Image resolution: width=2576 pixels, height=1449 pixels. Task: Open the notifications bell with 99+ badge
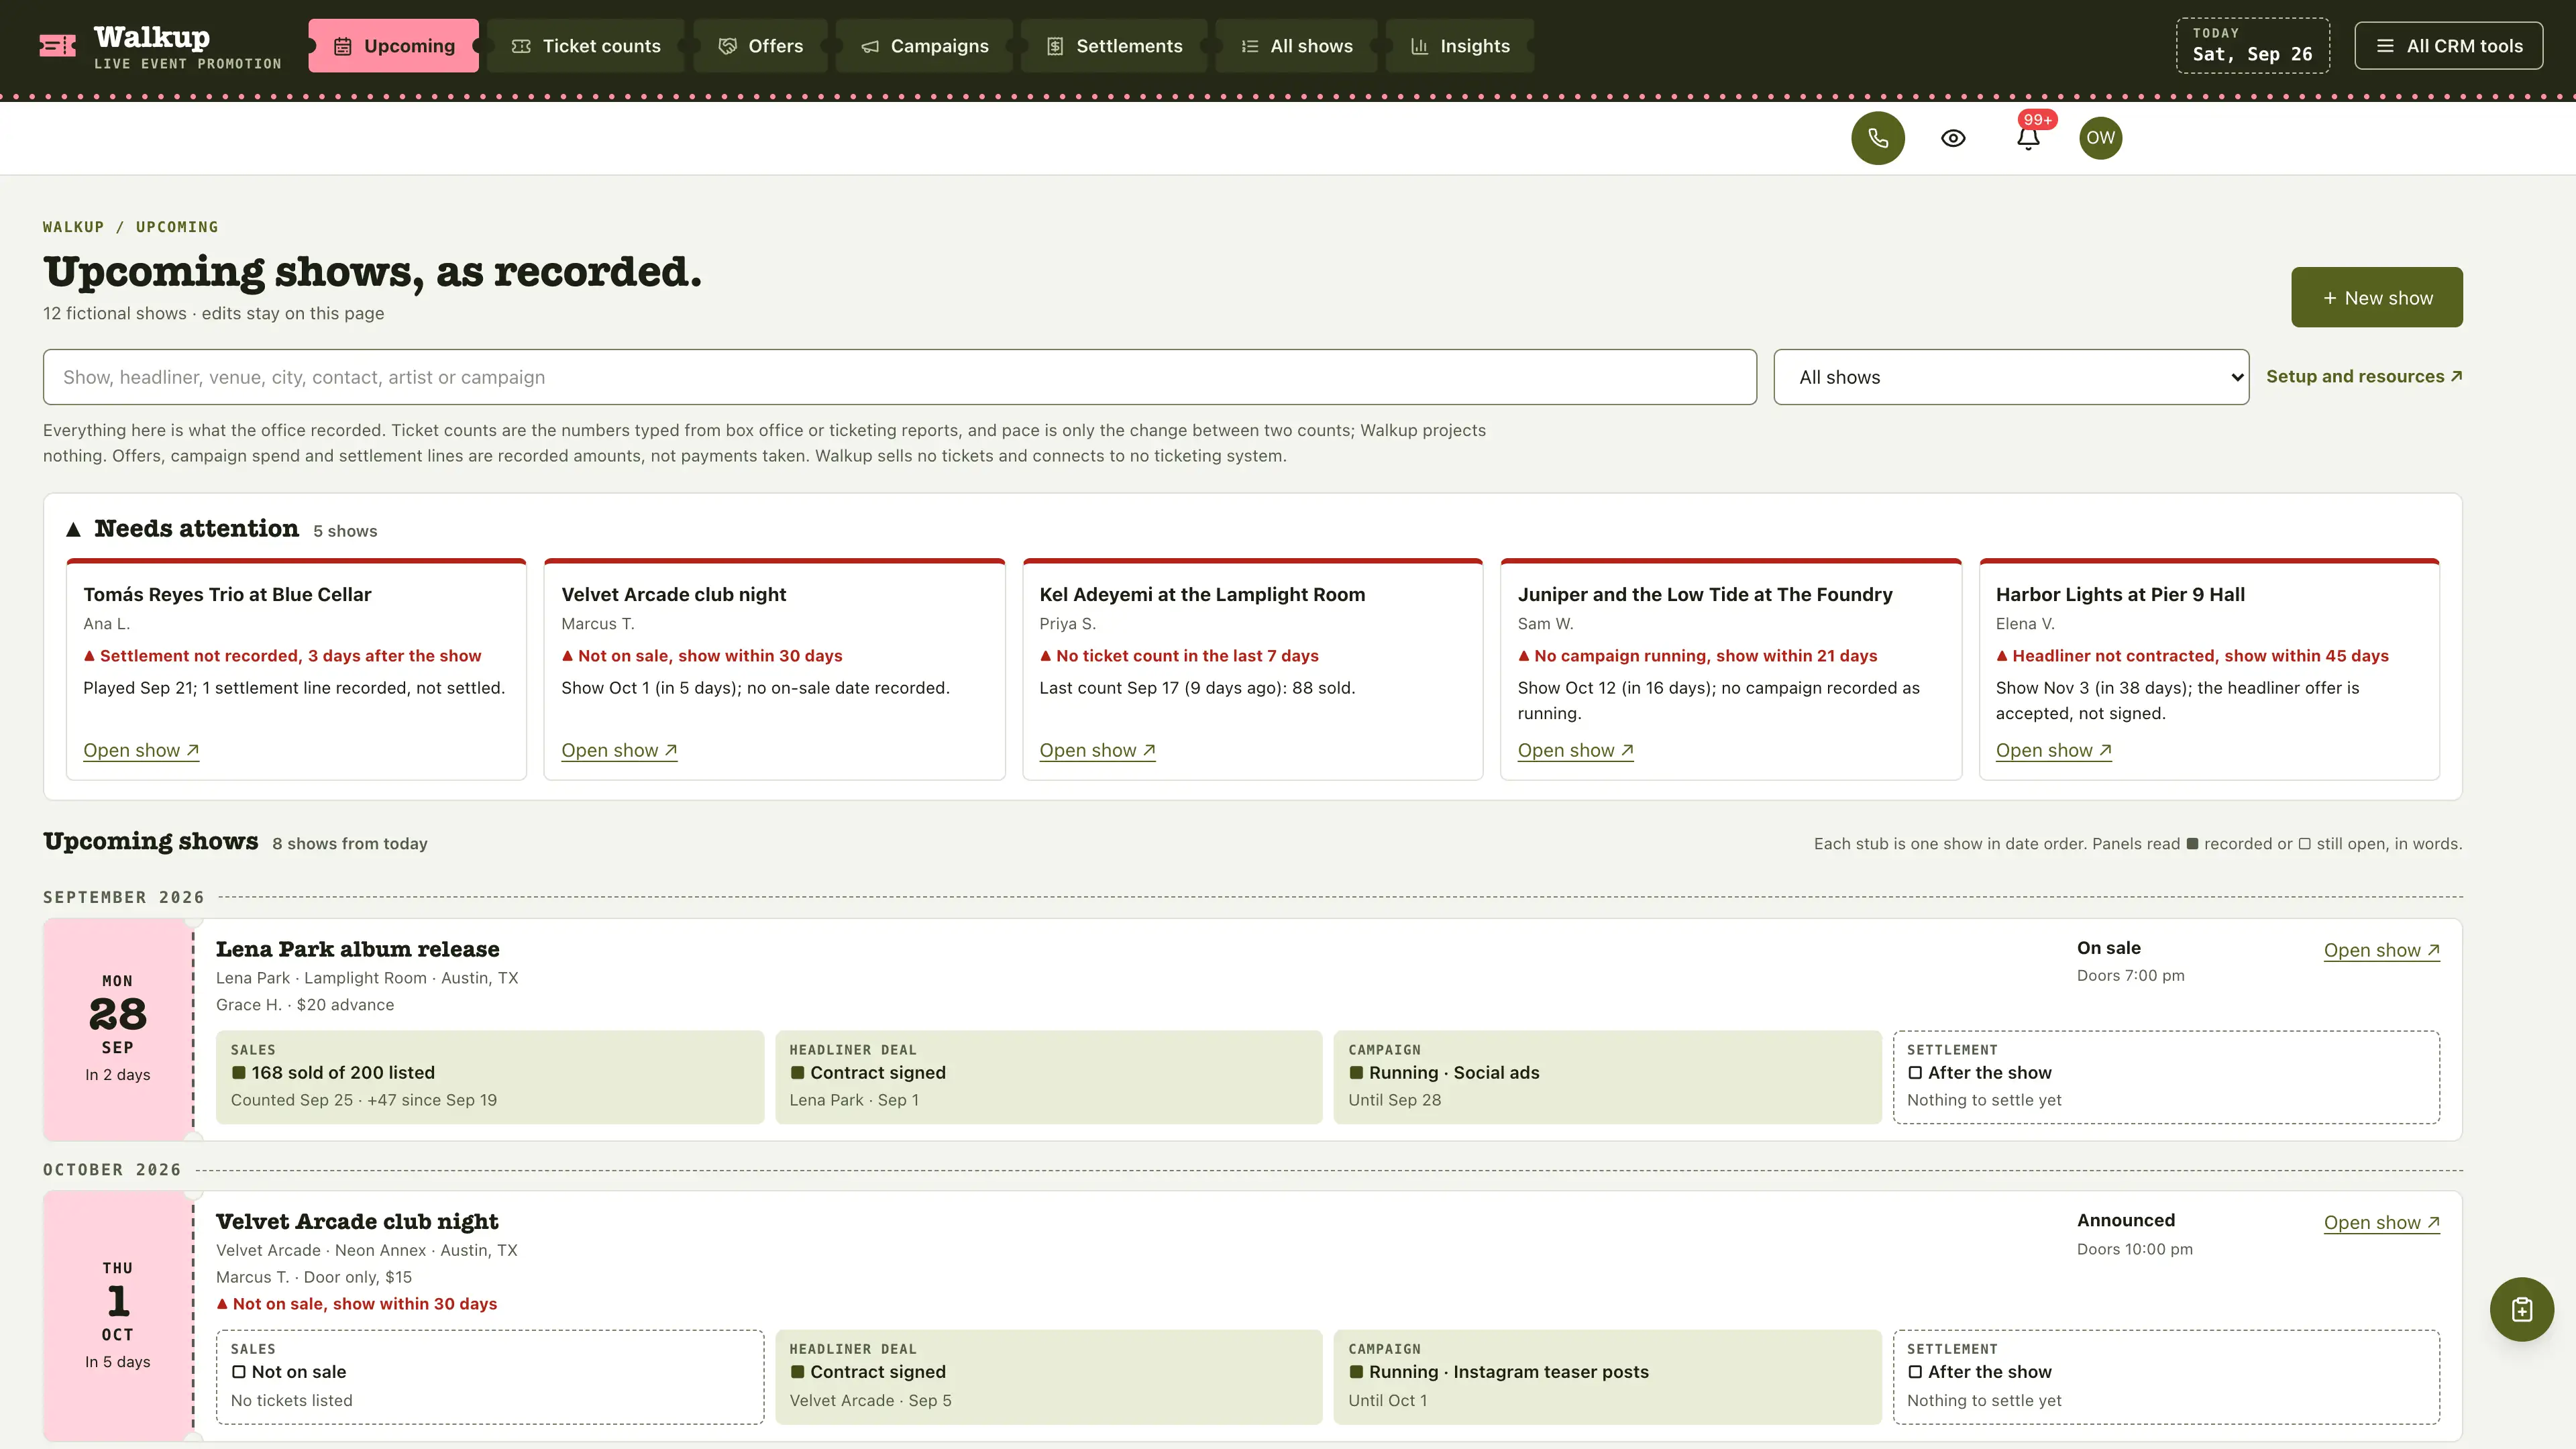tap(2028, 138)
